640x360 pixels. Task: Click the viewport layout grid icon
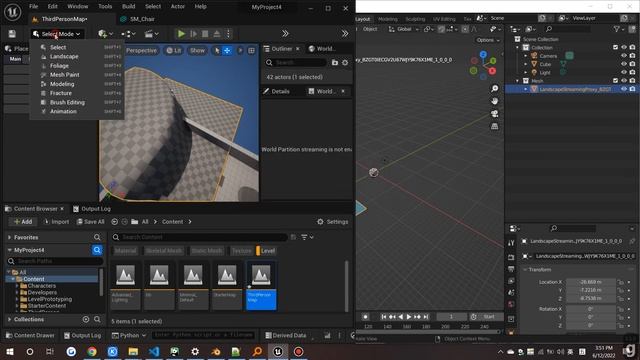point(251,51)
